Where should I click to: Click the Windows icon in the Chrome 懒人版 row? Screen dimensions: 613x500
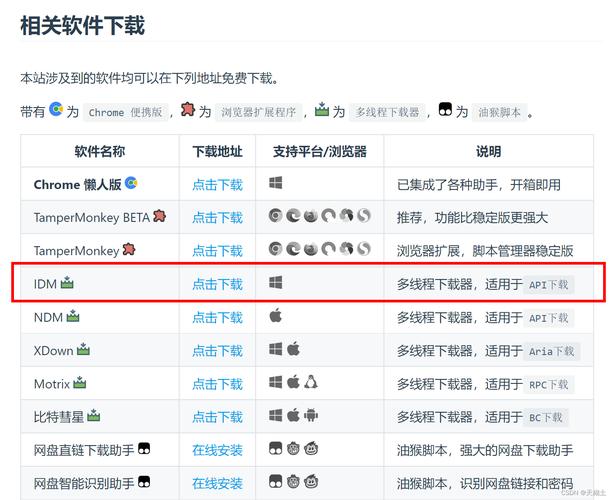pyautogui.click(x=276, y=183)
